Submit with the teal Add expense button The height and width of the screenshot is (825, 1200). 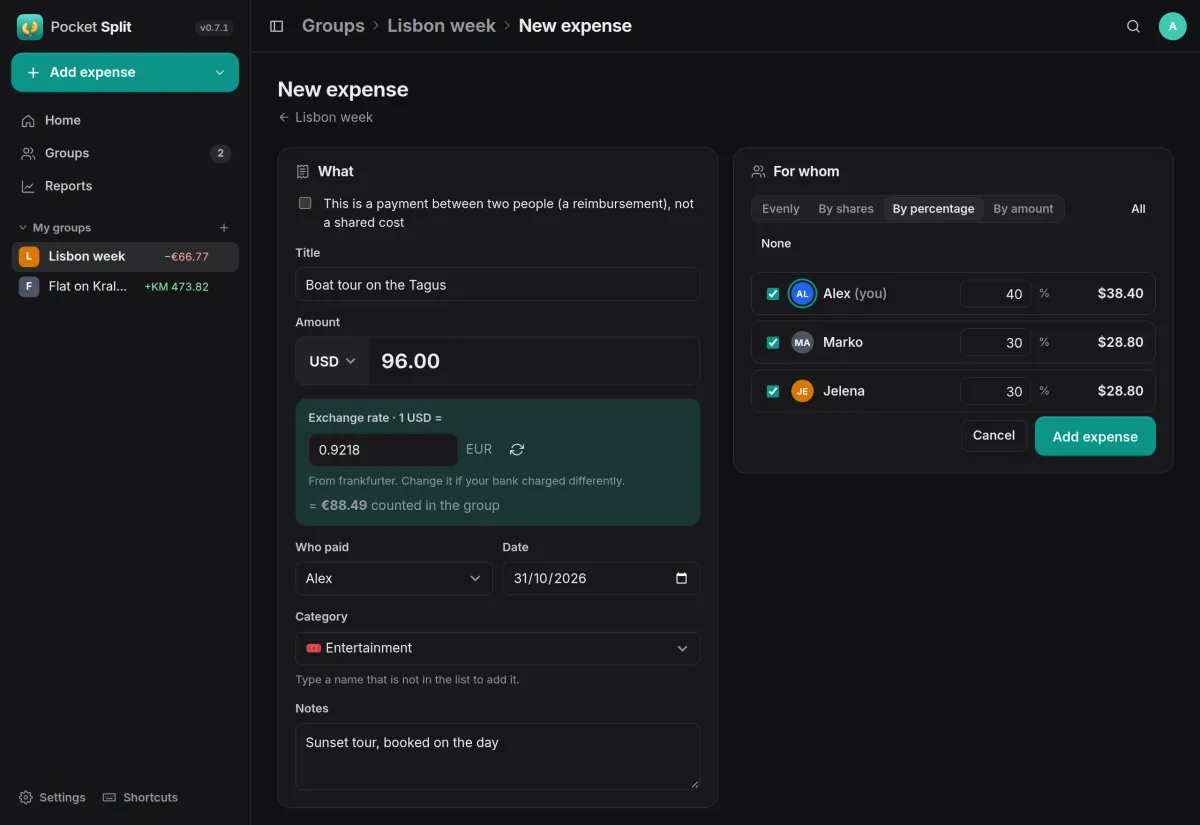click(x=1095, y=436)
